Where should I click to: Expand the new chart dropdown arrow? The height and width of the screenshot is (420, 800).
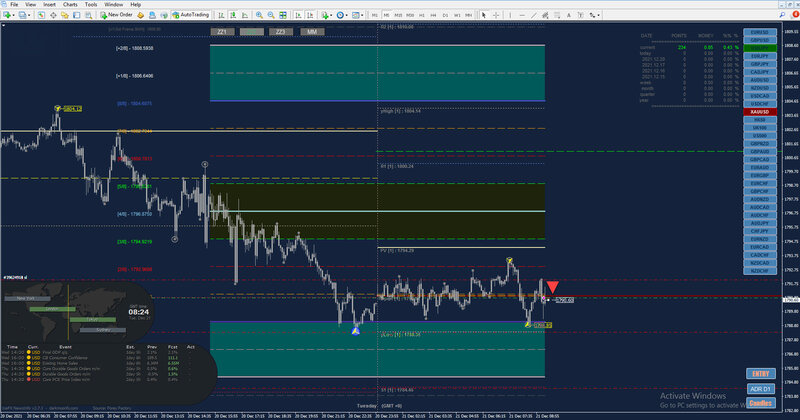tap(14, 15)
